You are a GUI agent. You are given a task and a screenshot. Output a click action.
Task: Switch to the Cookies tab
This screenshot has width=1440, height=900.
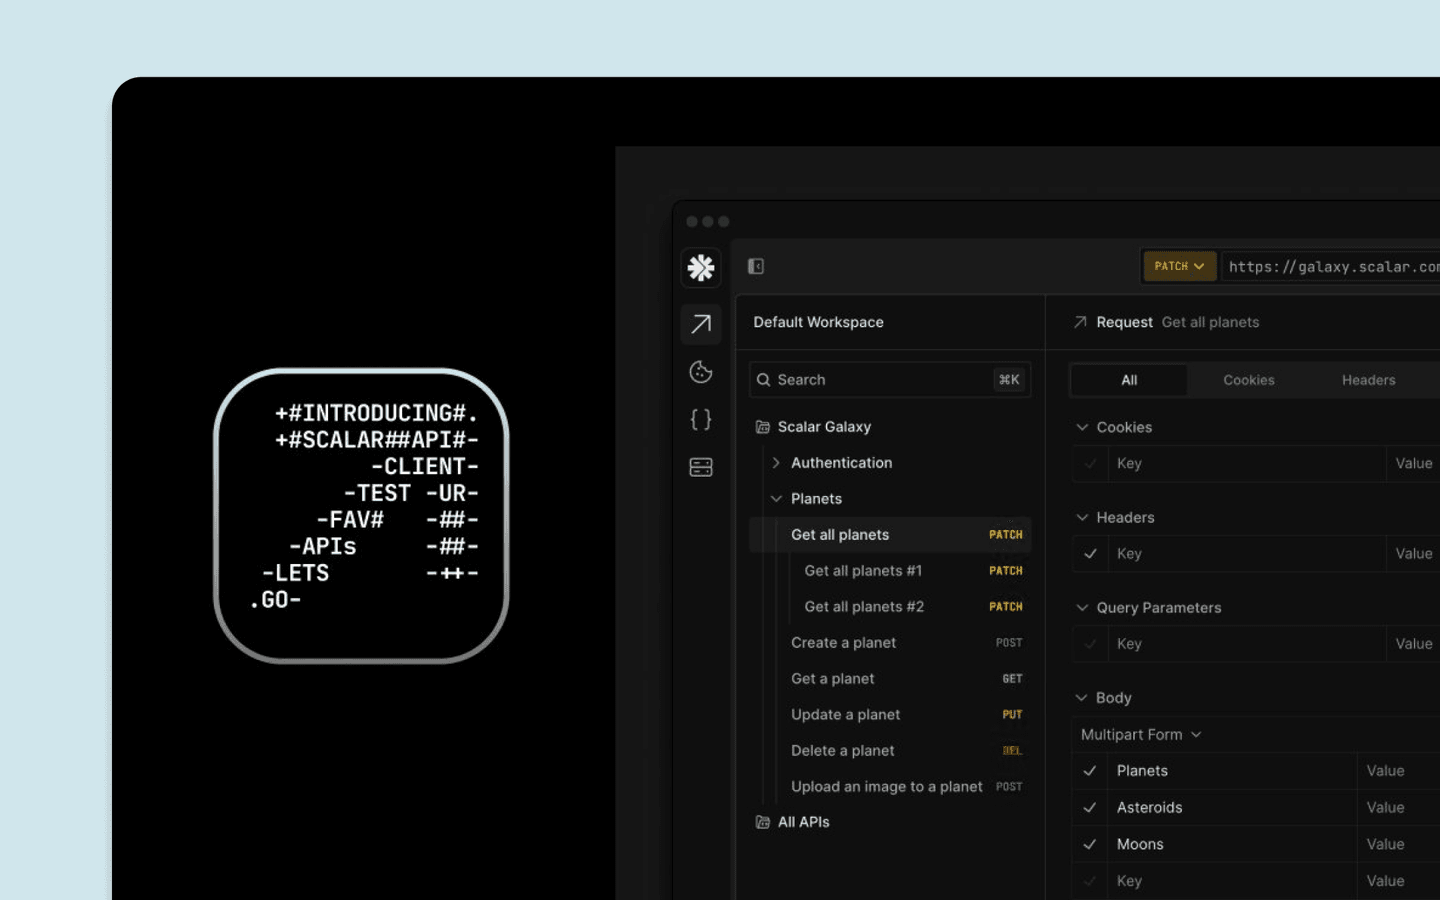click(1249, 380)
